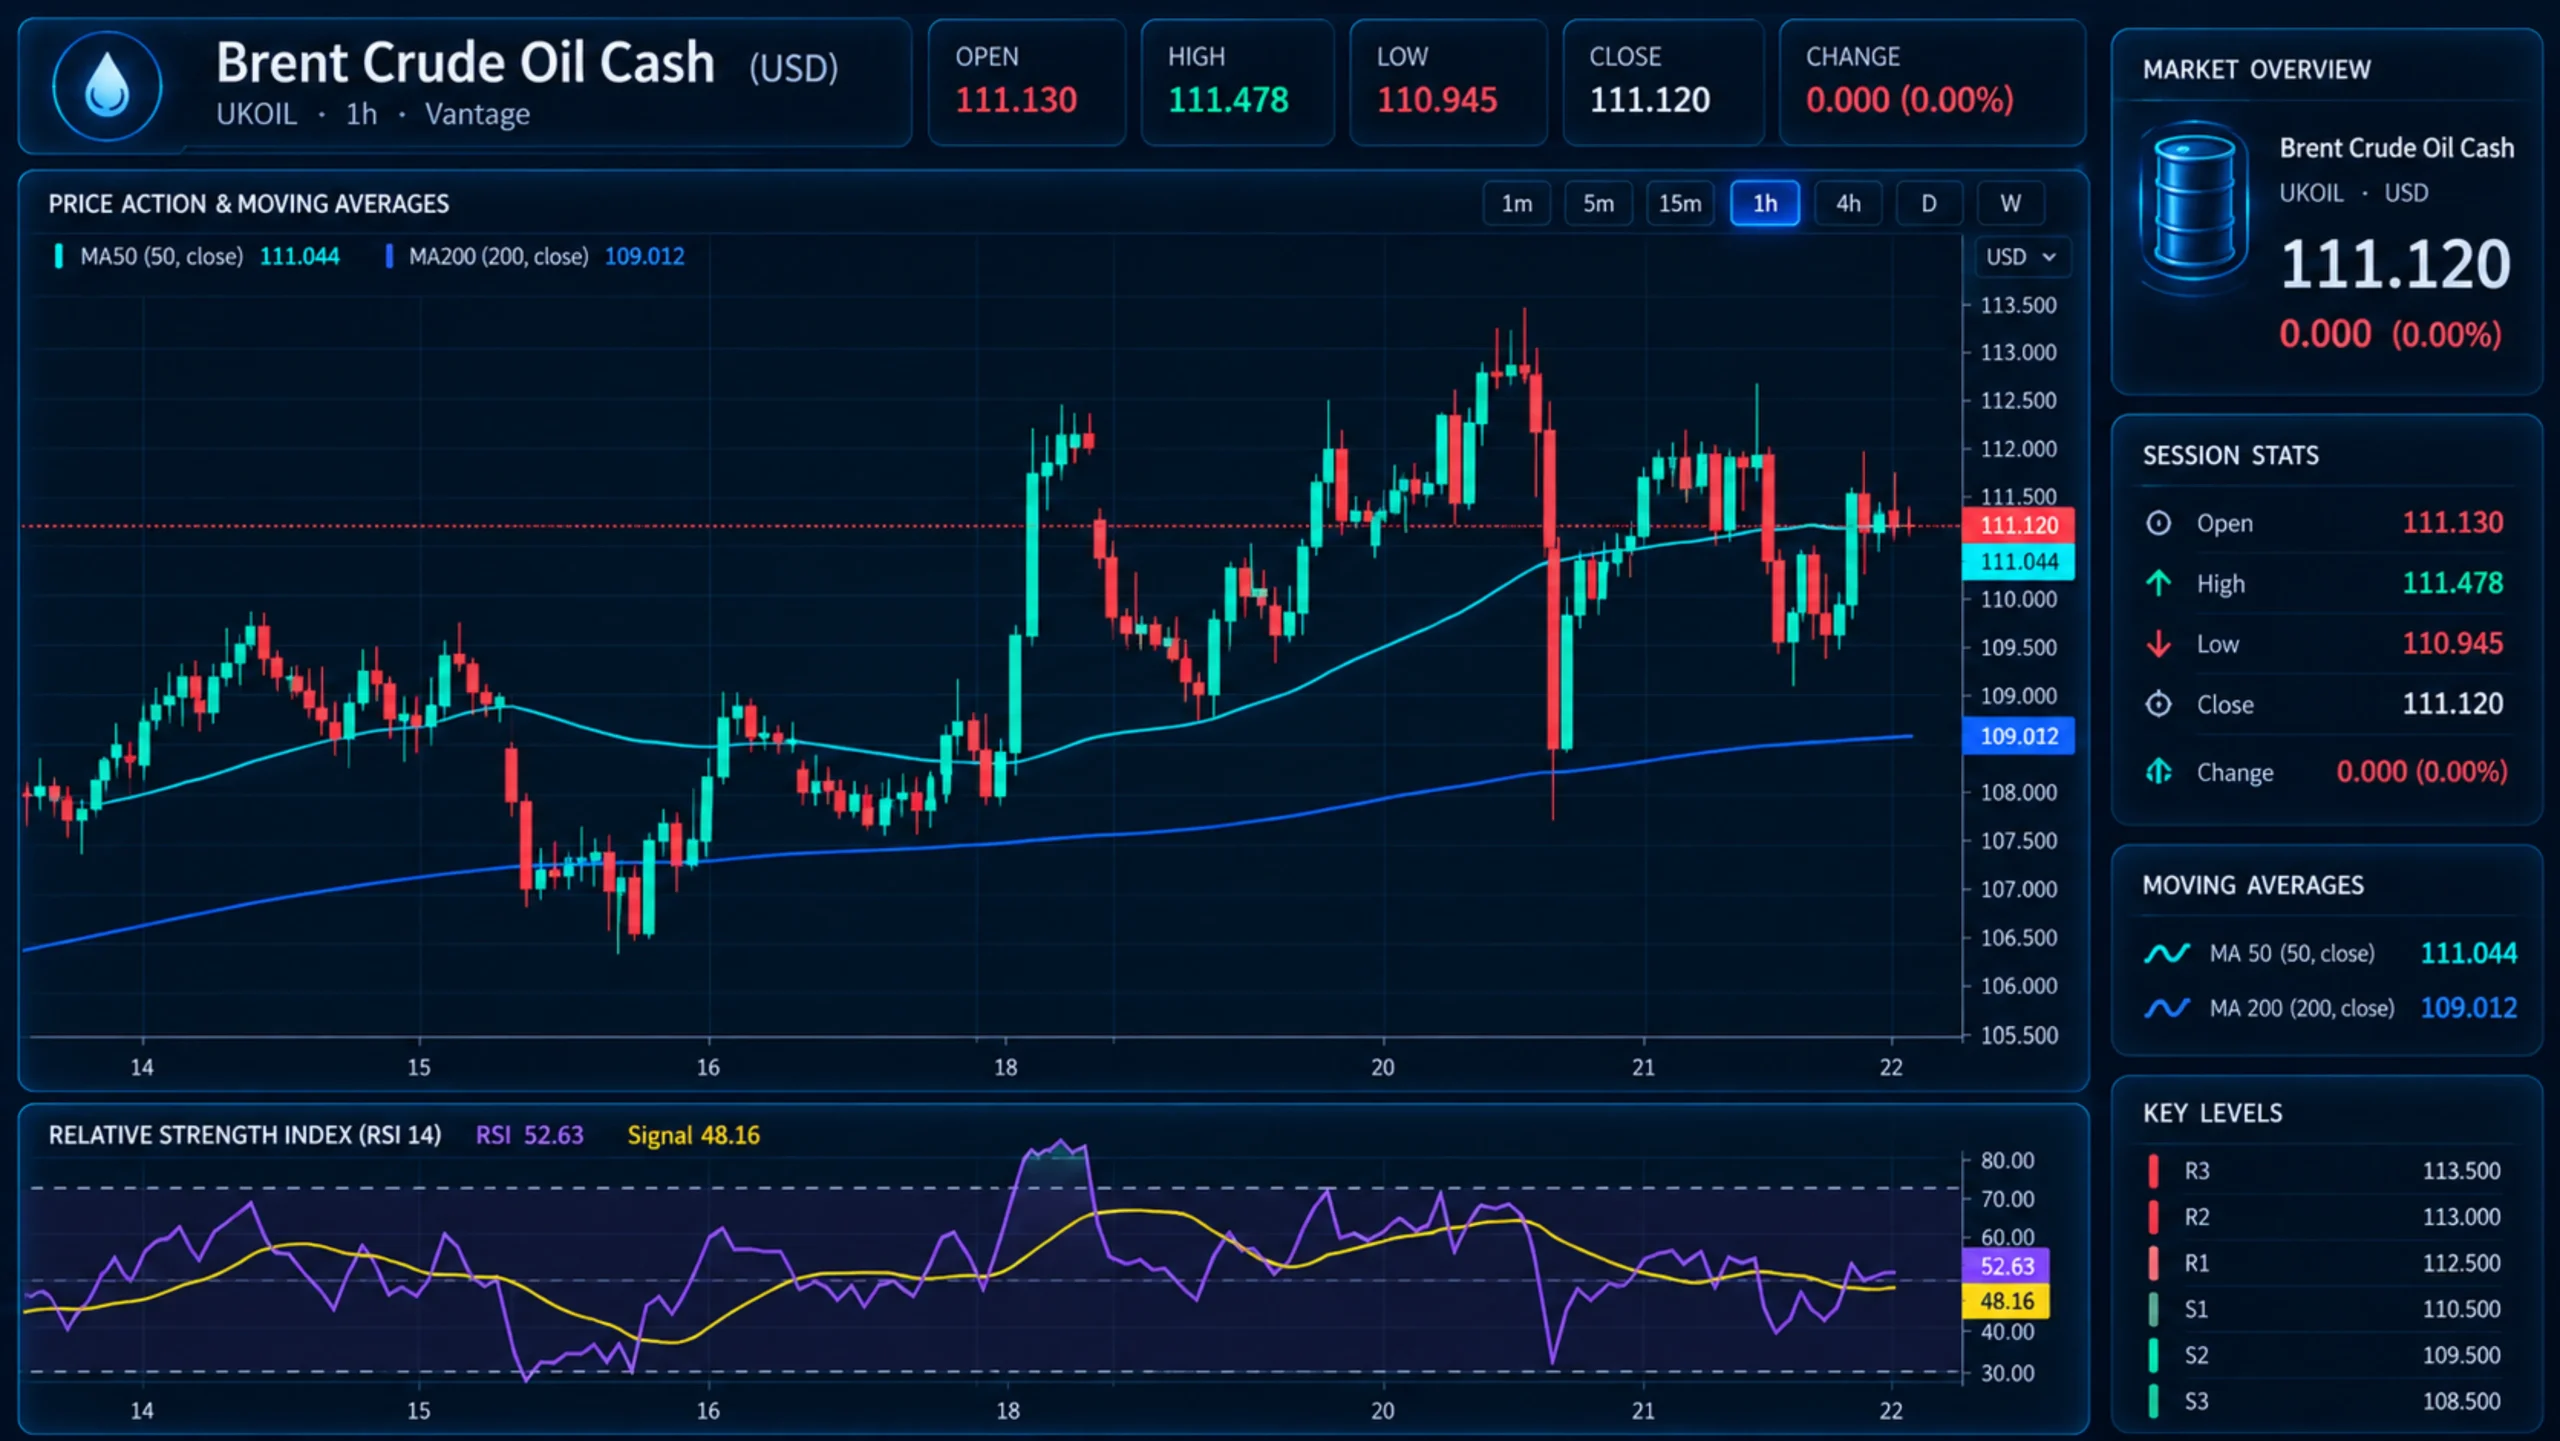Image resolution: width=2560 pixels, height=1441 pixels.
Task: Click the S2 109.500 key level row
Action: [x=2325, y=1355]
